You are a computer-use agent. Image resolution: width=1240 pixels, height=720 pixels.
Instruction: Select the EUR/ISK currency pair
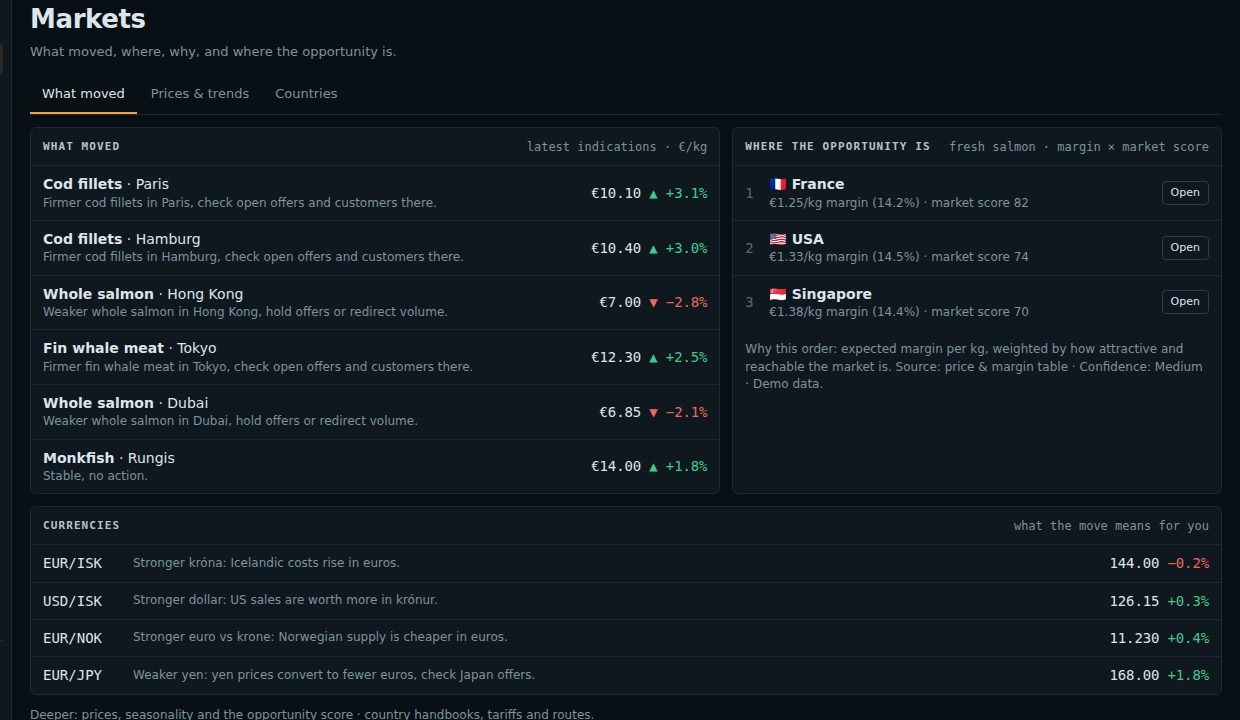tap(72, 563)
